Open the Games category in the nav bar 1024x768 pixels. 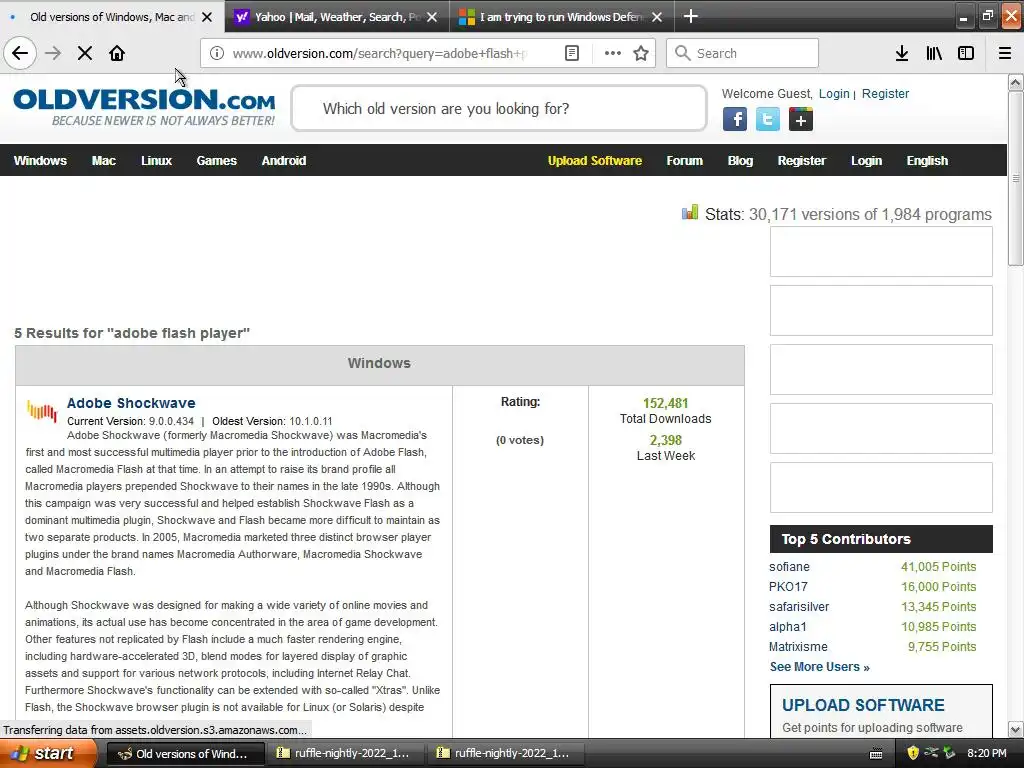point(216,161)
